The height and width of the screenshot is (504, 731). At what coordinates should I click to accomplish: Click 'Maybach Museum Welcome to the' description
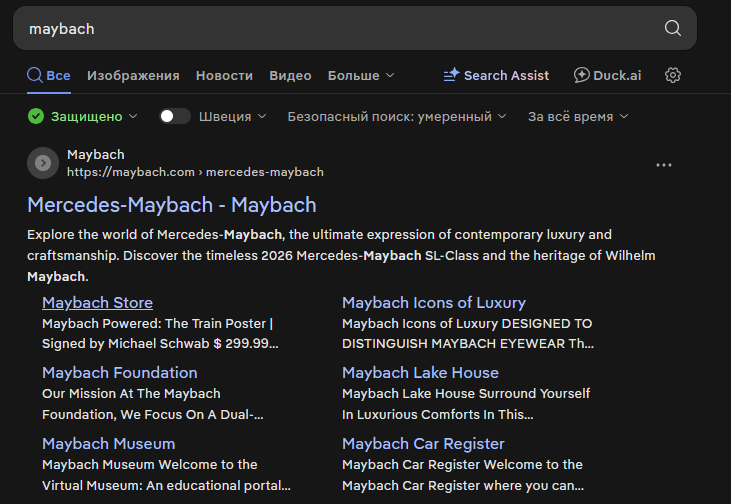(166, 475)
